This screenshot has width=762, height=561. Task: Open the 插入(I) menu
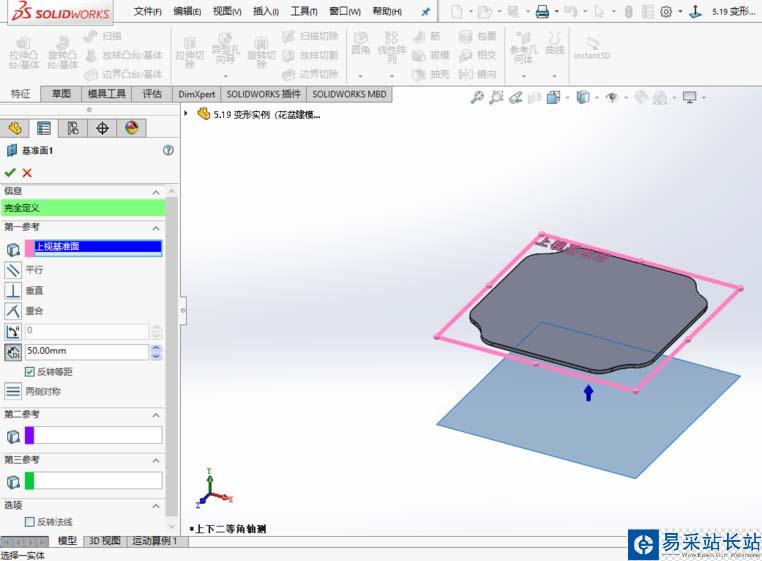tap(266, 11)
